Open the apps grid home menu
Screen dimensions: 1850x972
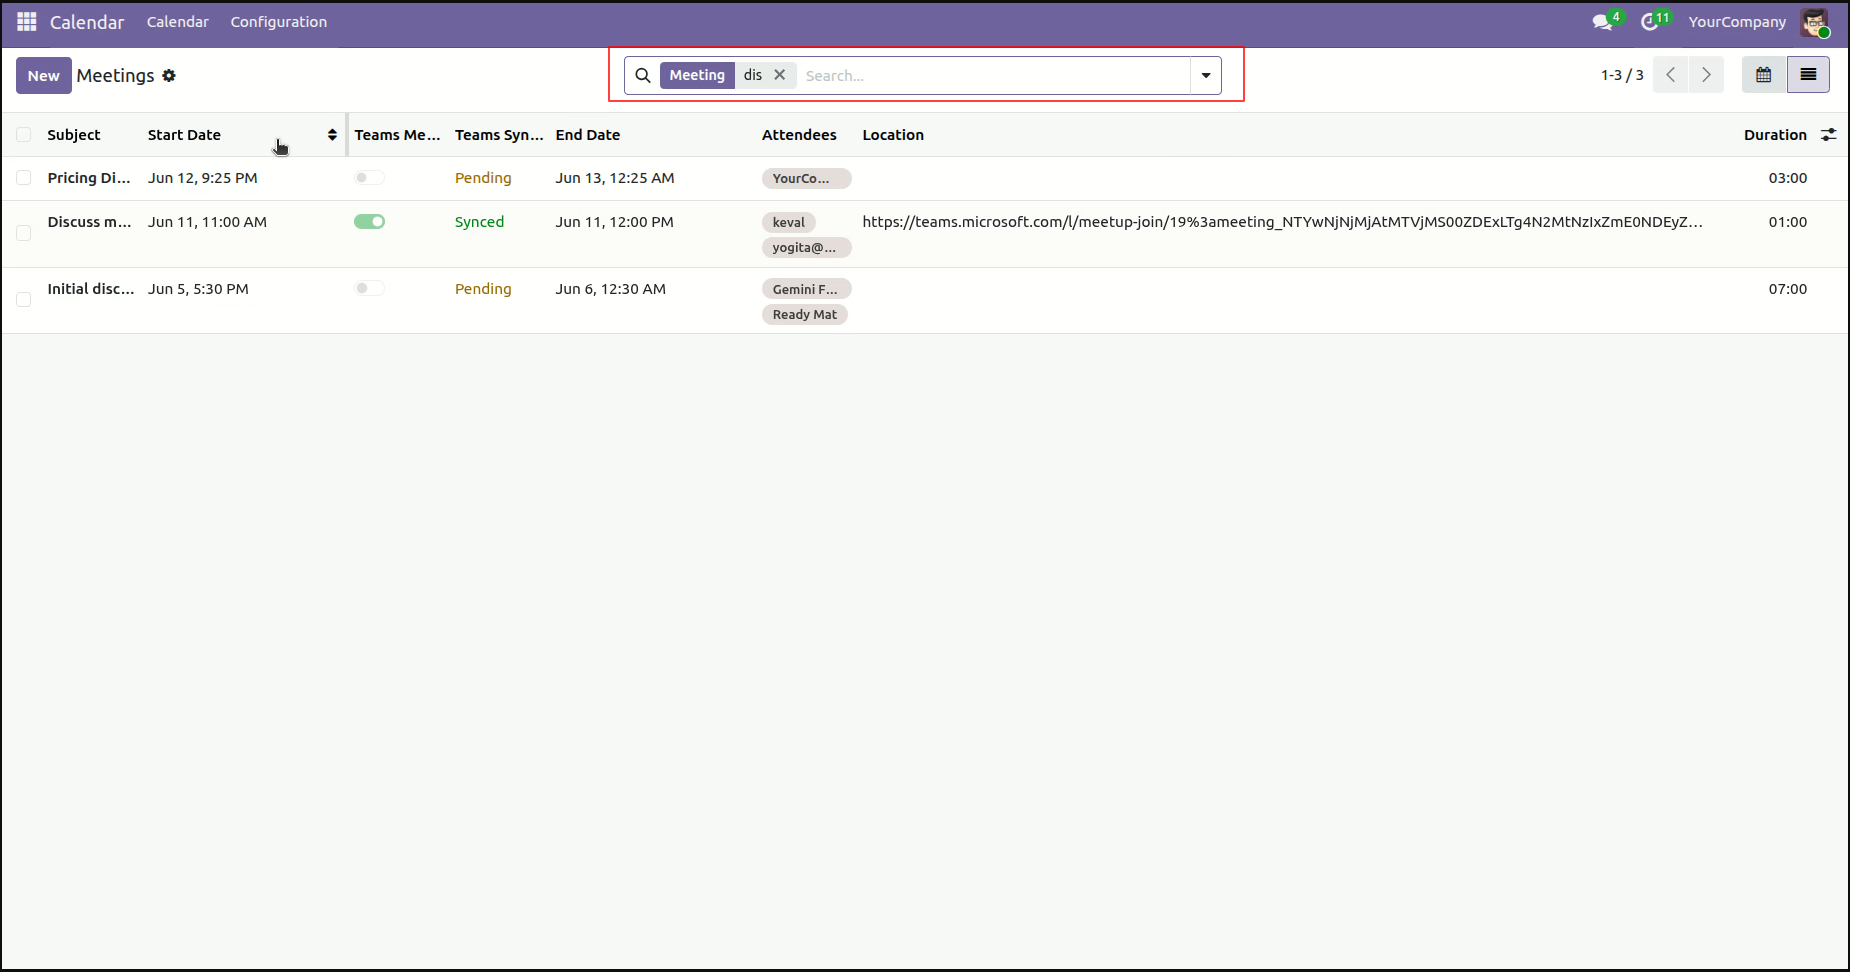(27, 22)
